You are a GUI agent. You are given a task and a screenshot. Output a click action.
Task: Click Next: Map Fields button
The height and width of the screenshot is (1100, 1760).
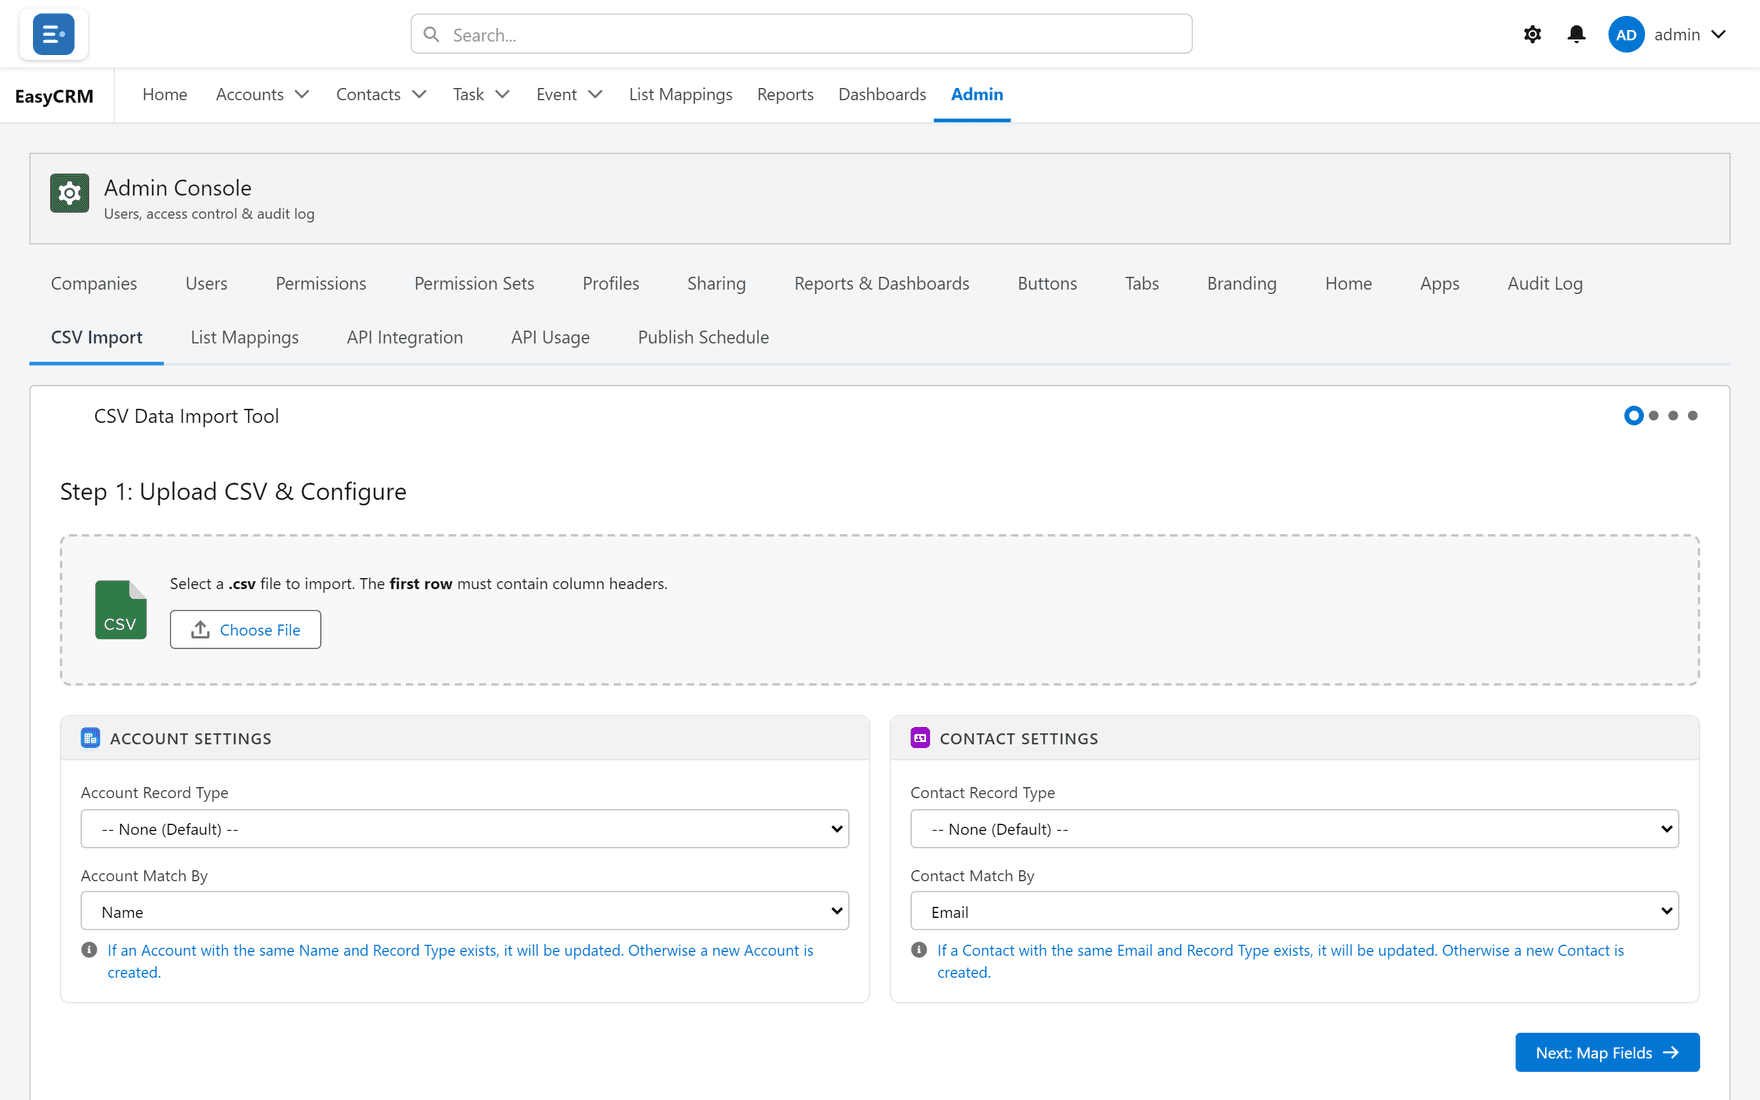point(1607,1052)
